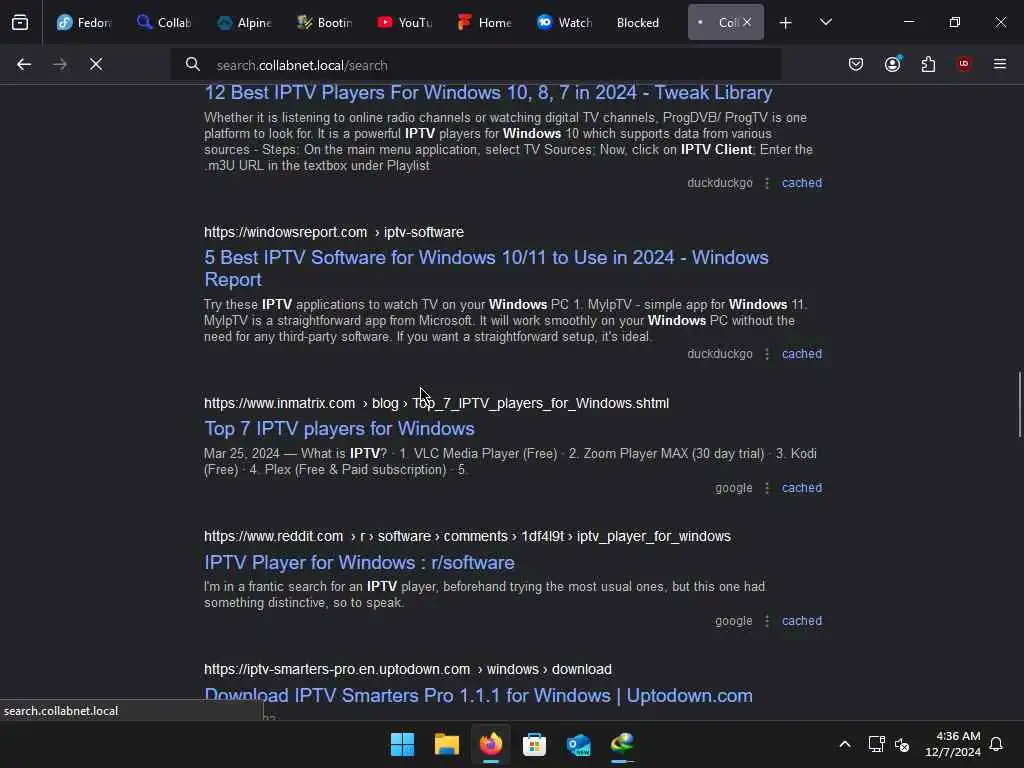
Task: Click the https://www.inmatrix.com URL text
Action: pyautogui.click(x=280, y=404)
